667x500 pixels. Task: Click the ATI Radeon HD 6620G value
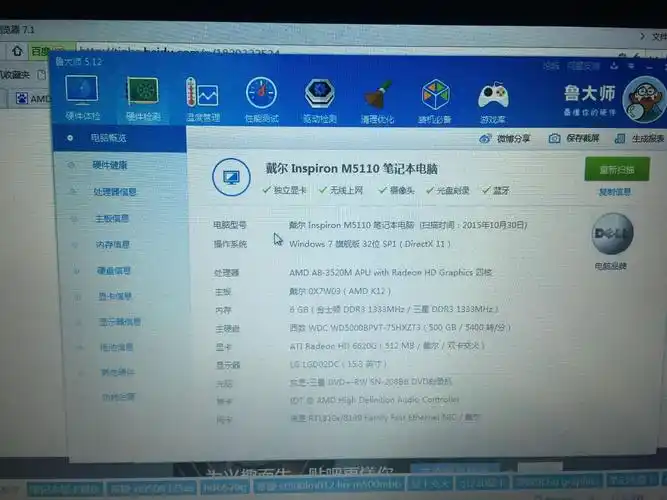387,346
